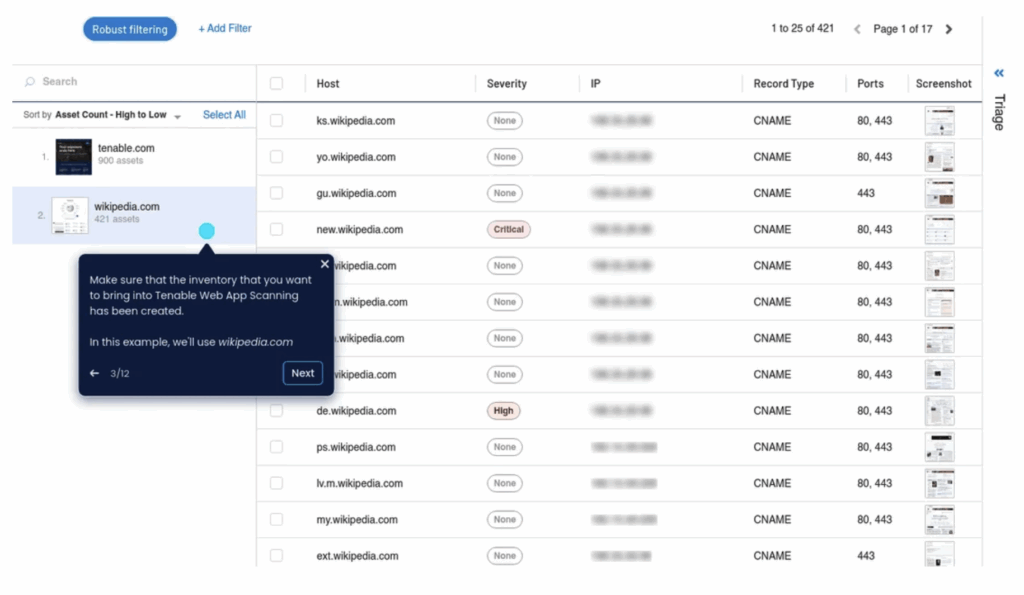
Task: Check the de.wikipedia.com row checkbox
Action: [276, 411]
